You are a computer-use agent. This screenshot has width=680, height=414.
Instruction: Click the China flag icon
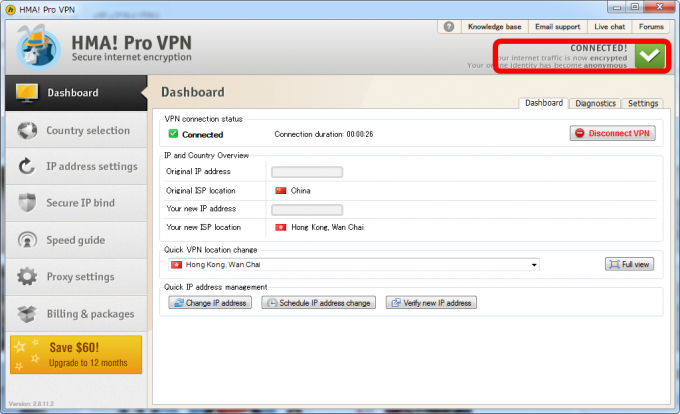(x=281, y=190)
